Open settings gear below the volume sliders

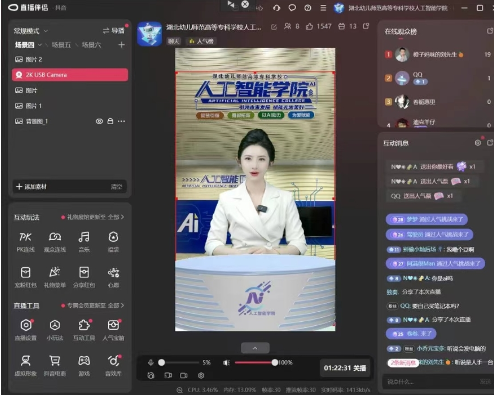pos(201,375)
